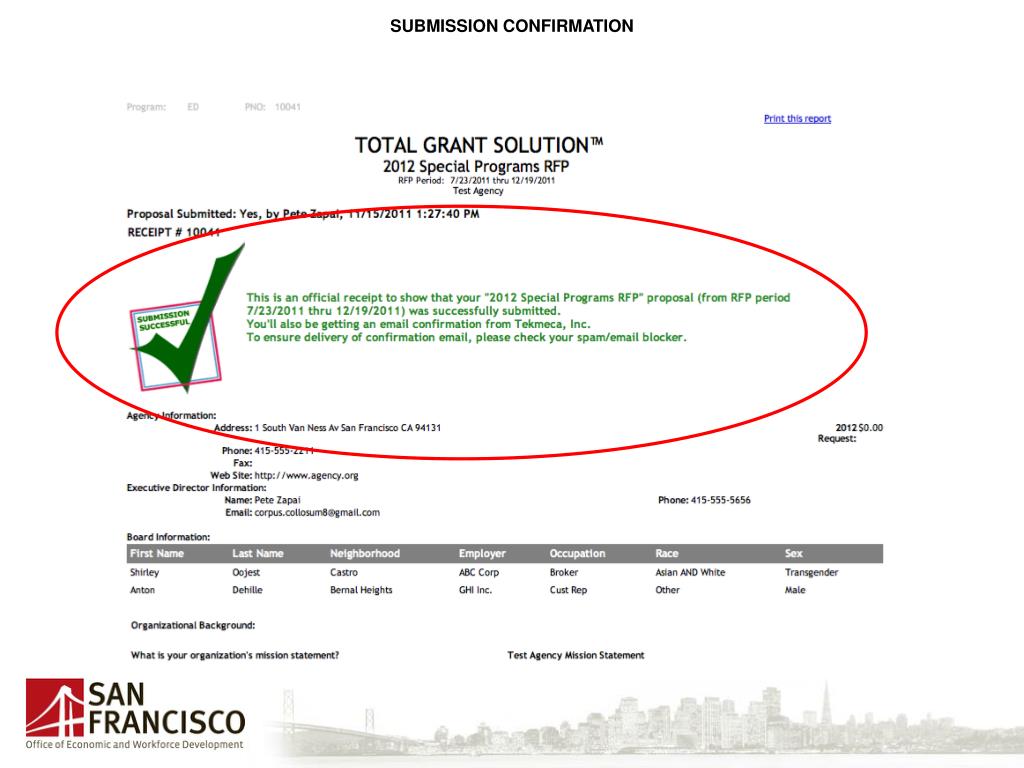Click 'Other' in the Race column
The height and width of the screenshot is (768, 1024).
pos(667,590)
